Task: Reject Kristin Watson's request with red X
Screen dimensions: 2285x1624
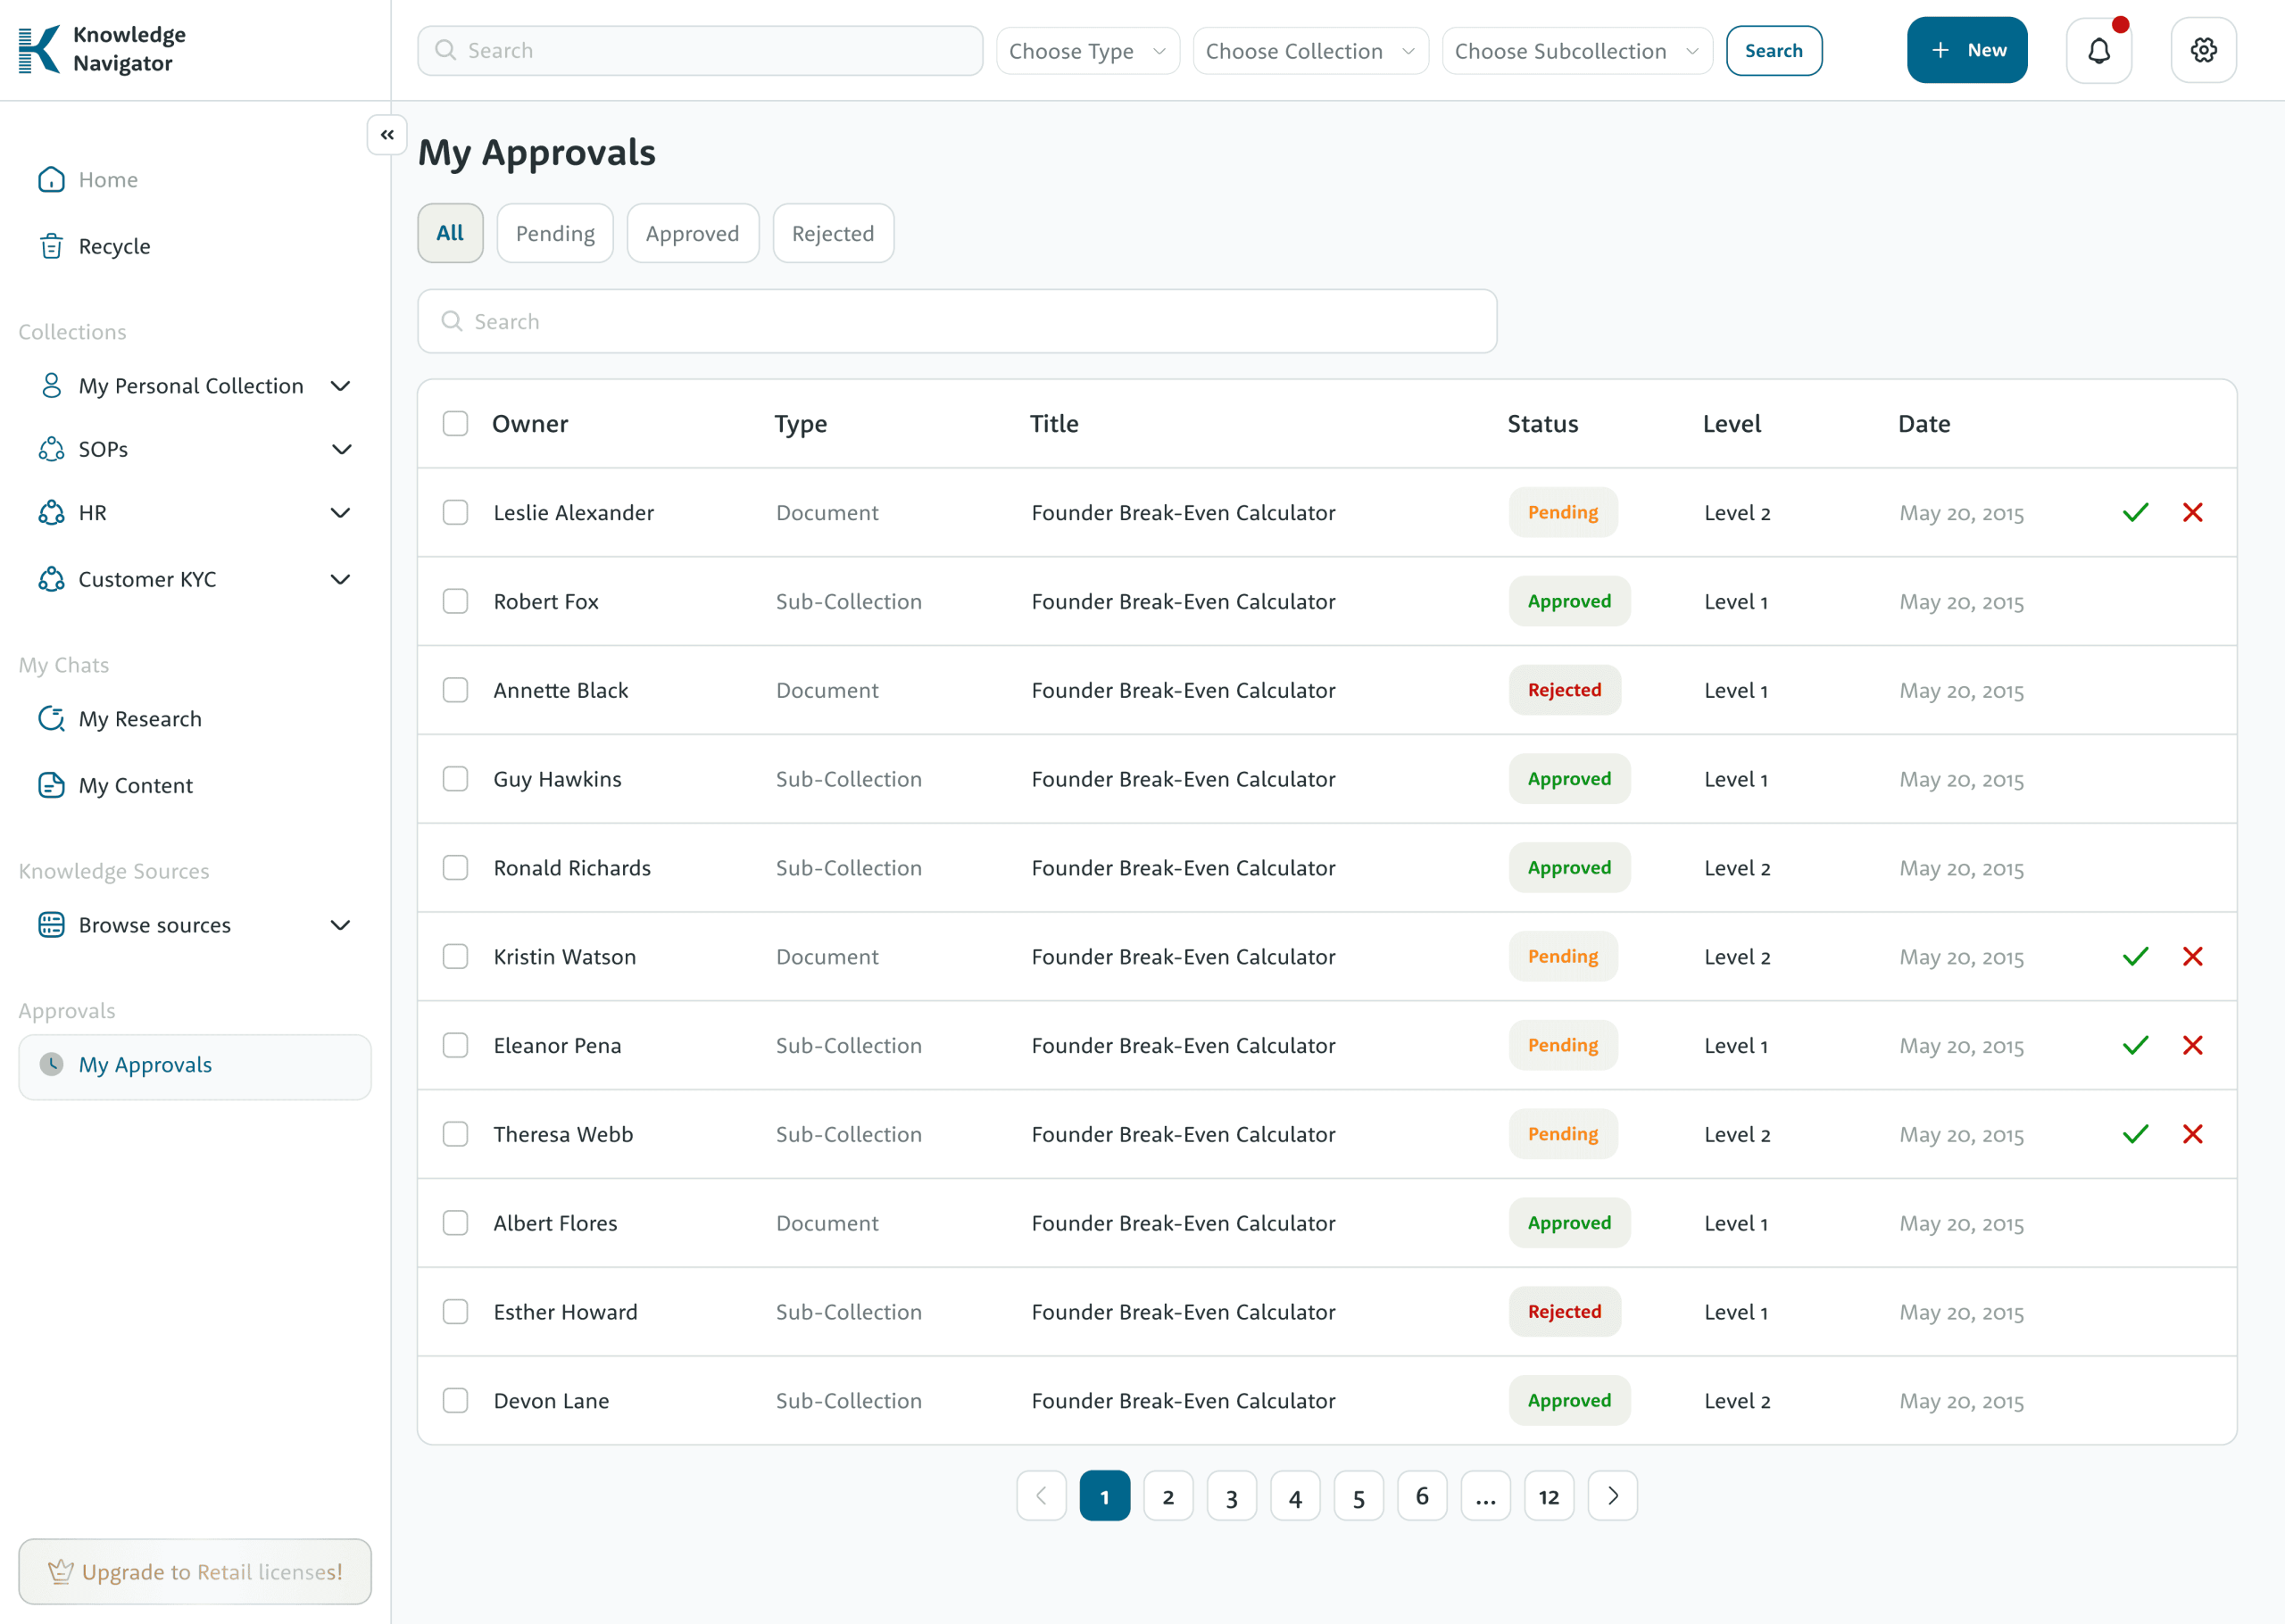Action: pos(2192,957)
